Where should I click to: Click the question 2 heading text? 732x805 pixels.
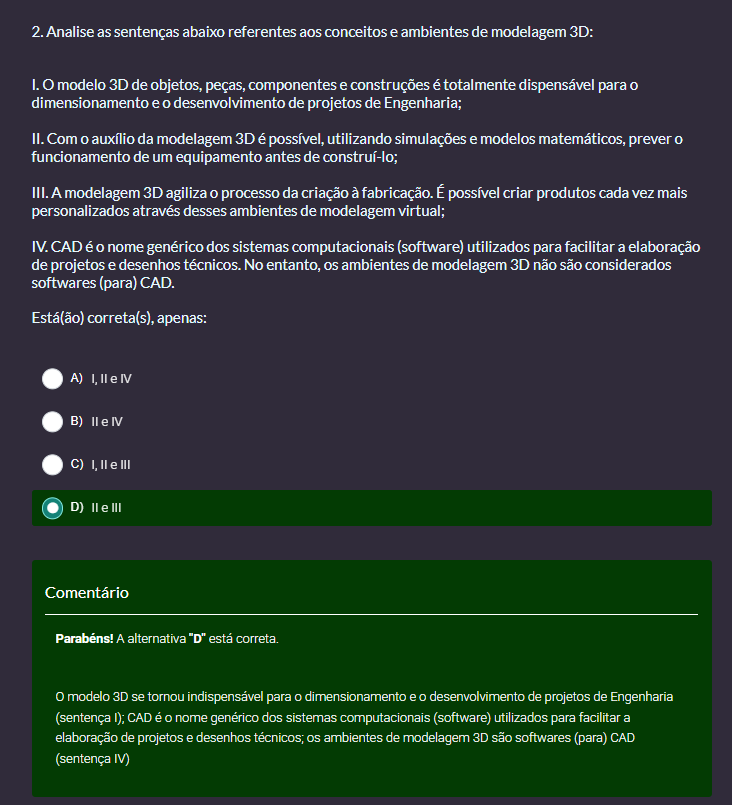tap(312, 32)
